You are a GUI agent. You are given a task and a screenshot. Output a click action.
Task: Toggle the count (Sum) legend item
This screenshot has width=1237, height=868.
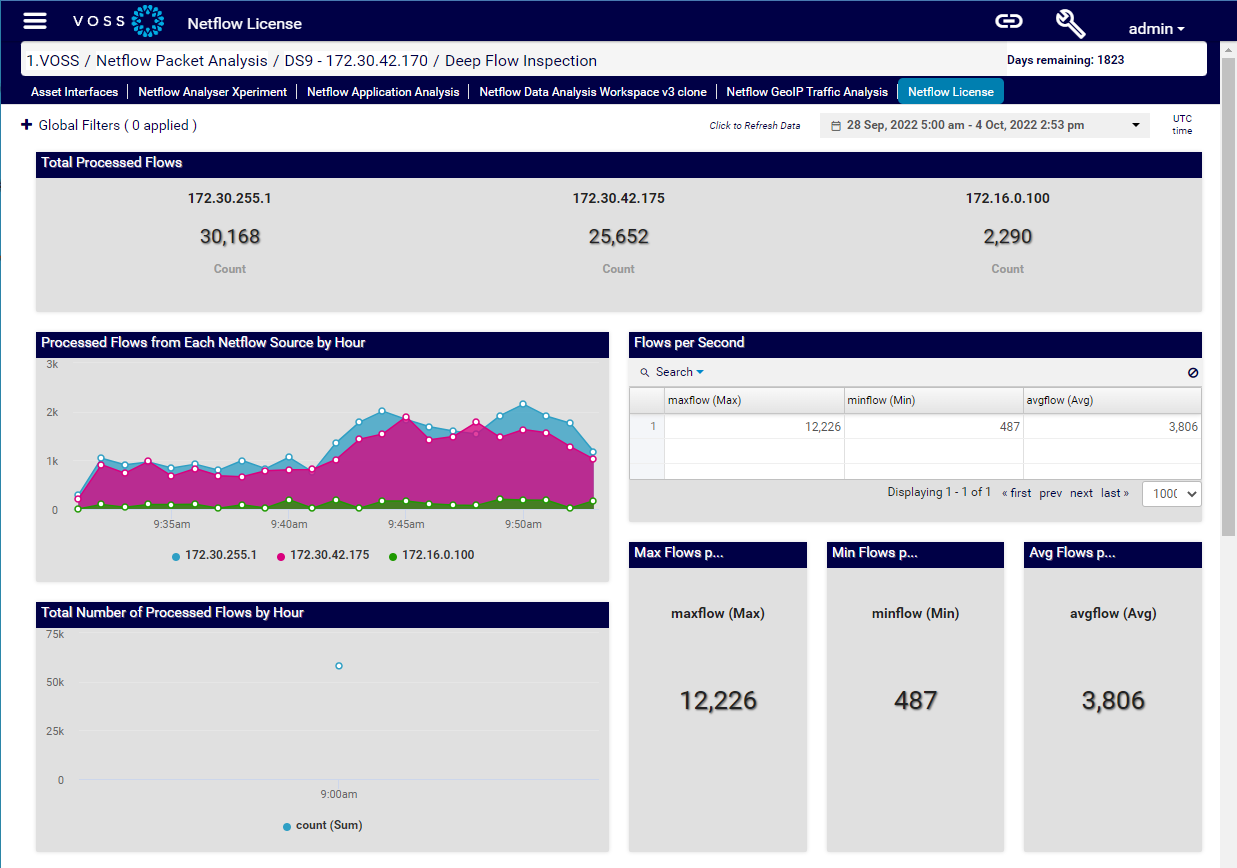coord(323,825)
